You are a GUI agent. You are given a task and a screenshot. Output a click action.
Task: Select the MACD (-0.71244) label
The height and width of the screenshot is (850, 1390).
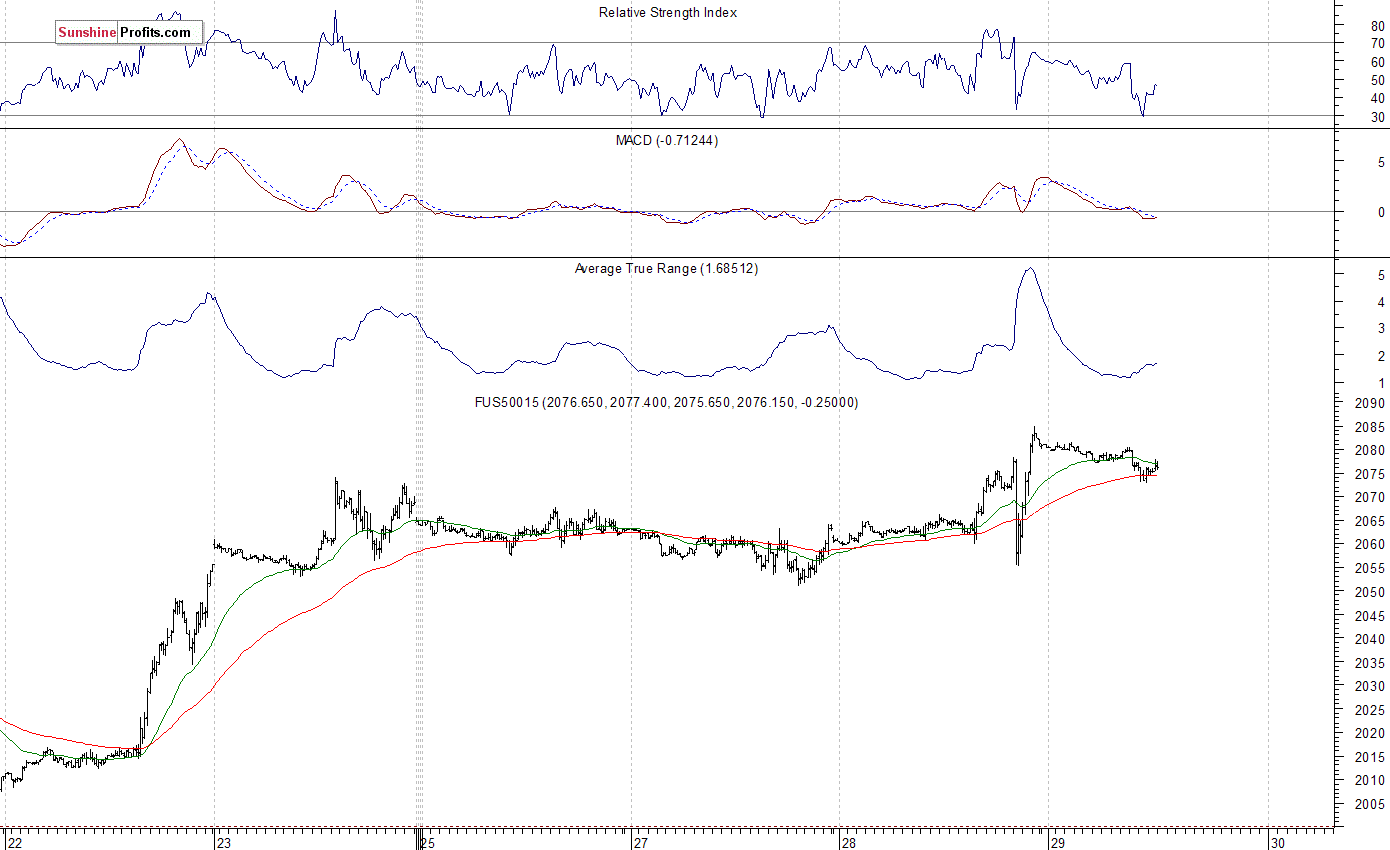click(x=667, y=141)
